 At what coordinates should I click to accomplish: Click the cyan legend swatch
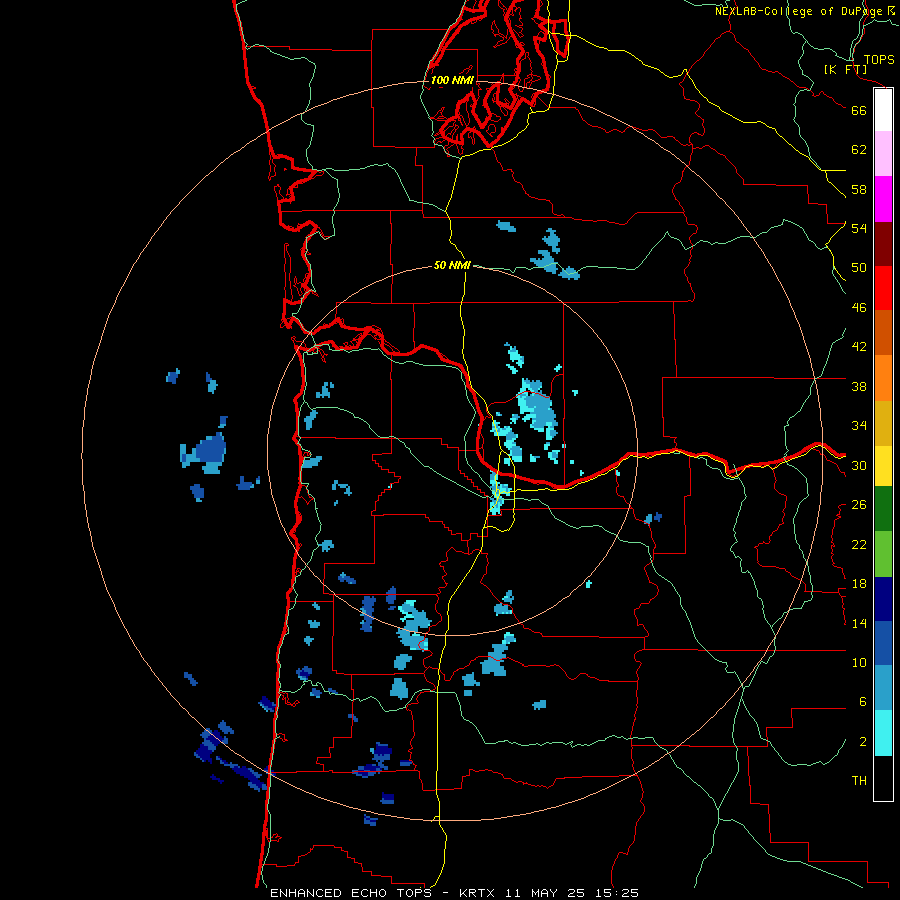(883, 734)
